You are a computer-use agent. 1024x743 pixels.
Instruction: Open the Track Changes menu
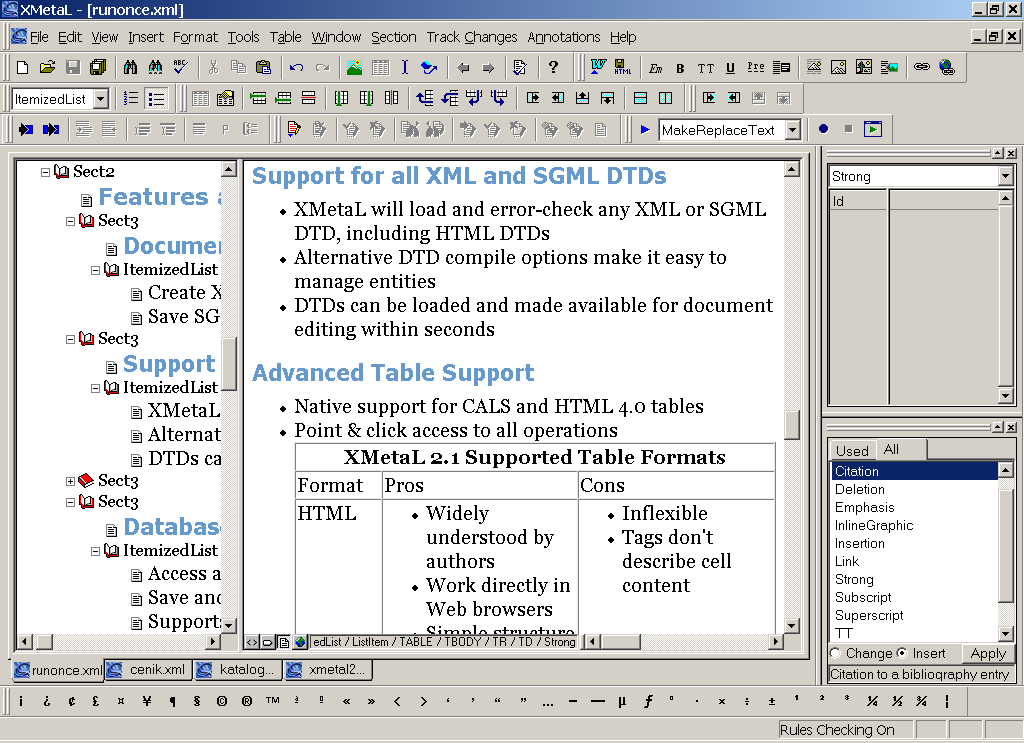coord(472,37)
